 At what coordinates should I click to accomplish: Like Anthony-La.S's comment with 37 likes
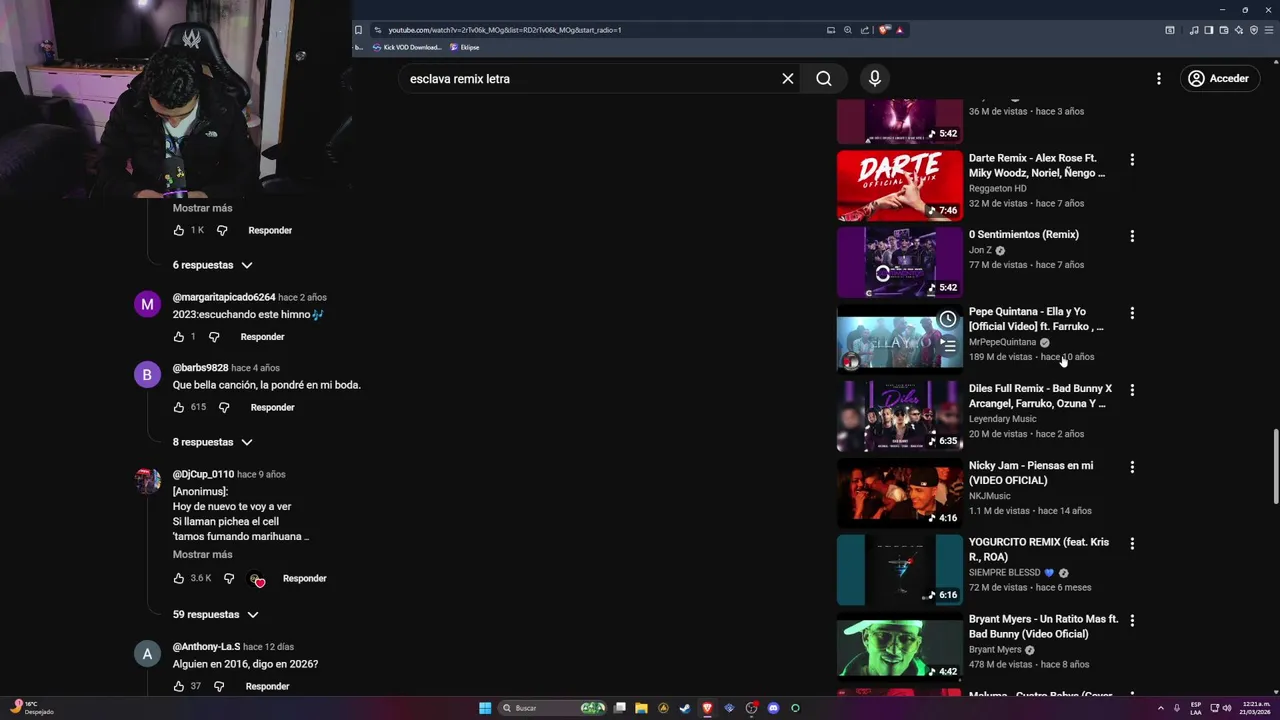click(179, 686)
